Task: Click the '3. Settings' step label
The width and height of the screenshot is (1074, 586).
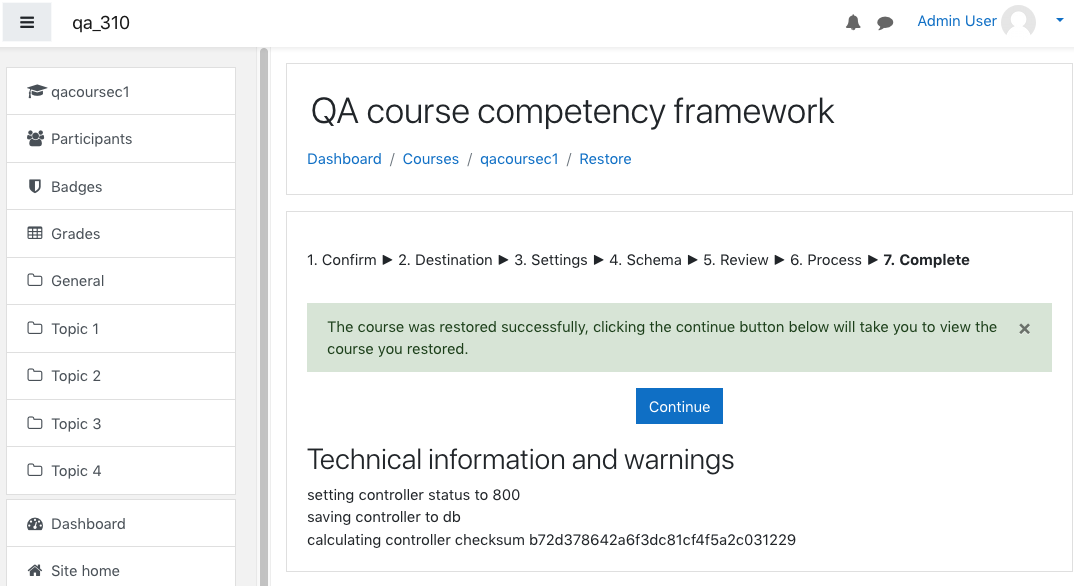Action: pos(551,260)
